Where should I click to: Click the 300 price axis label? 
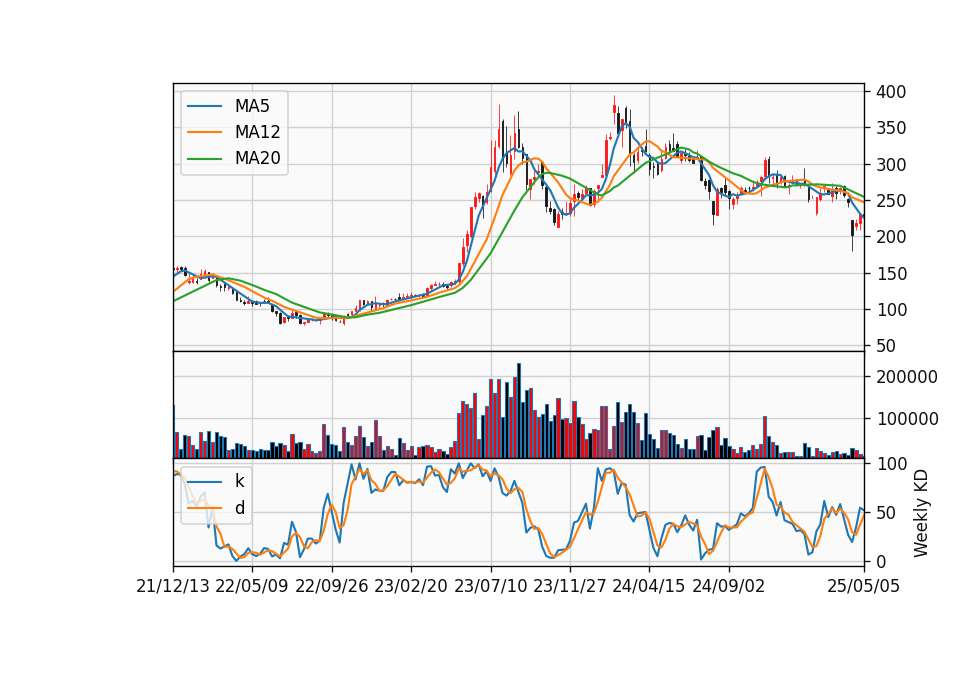point(891,165)
